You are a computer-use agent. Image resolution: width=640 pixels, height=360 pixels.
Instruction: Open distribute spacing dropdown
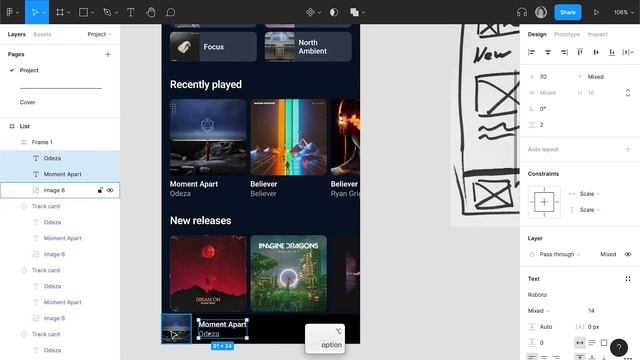pyautogui.click(x=628, y=52)
